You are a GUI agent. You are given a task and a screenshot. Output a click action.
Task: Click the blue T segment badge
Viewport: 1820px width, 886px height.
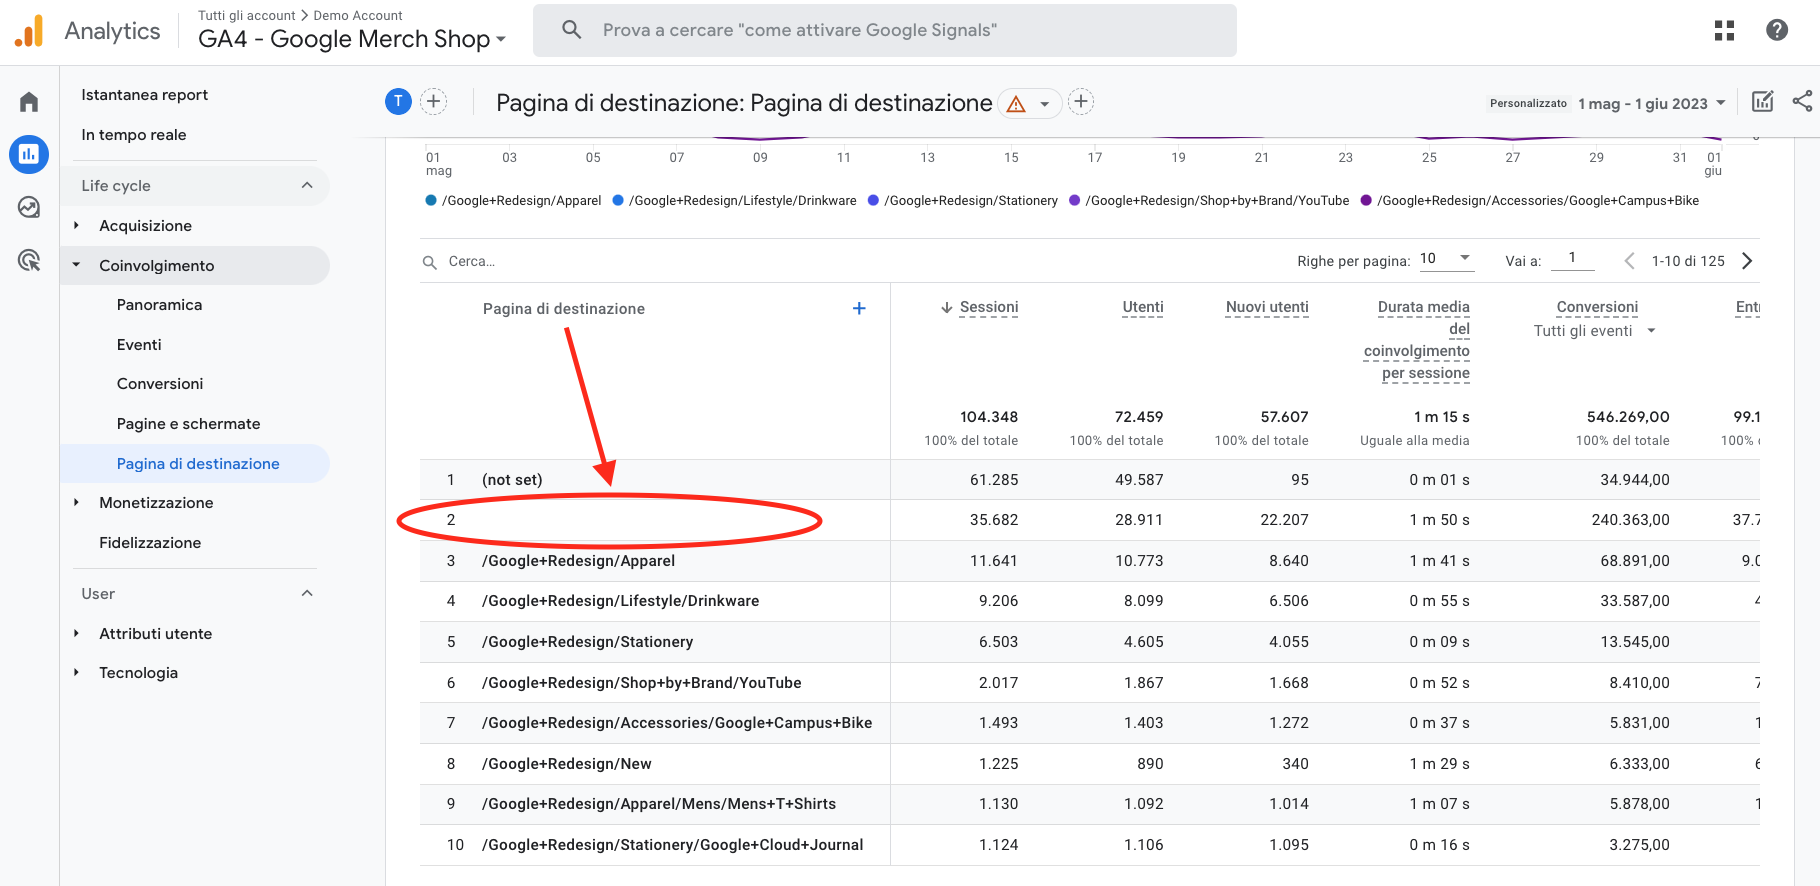click(x=398, y=101)
